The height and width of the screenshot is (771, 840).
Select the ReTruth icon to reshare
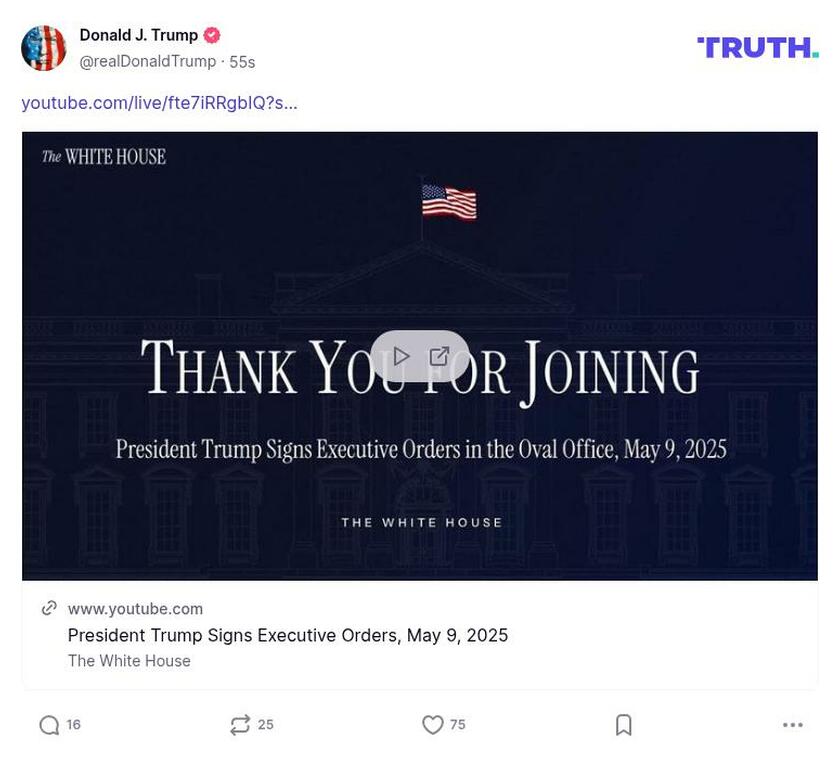(238, 724)
